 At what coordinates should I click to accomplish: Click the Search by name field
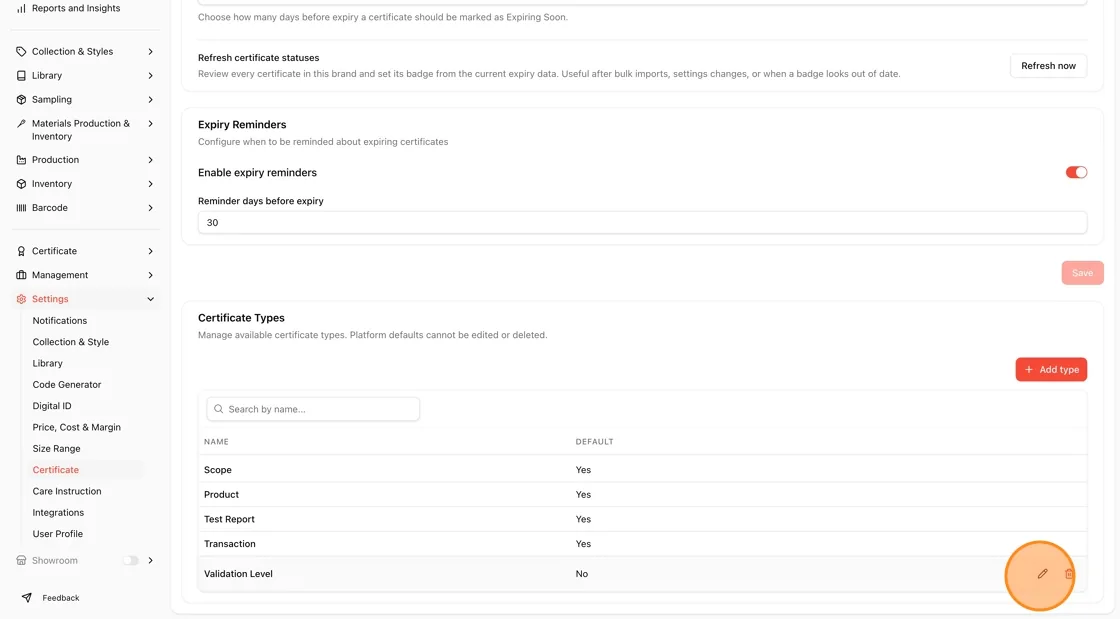tap(313, 409)
